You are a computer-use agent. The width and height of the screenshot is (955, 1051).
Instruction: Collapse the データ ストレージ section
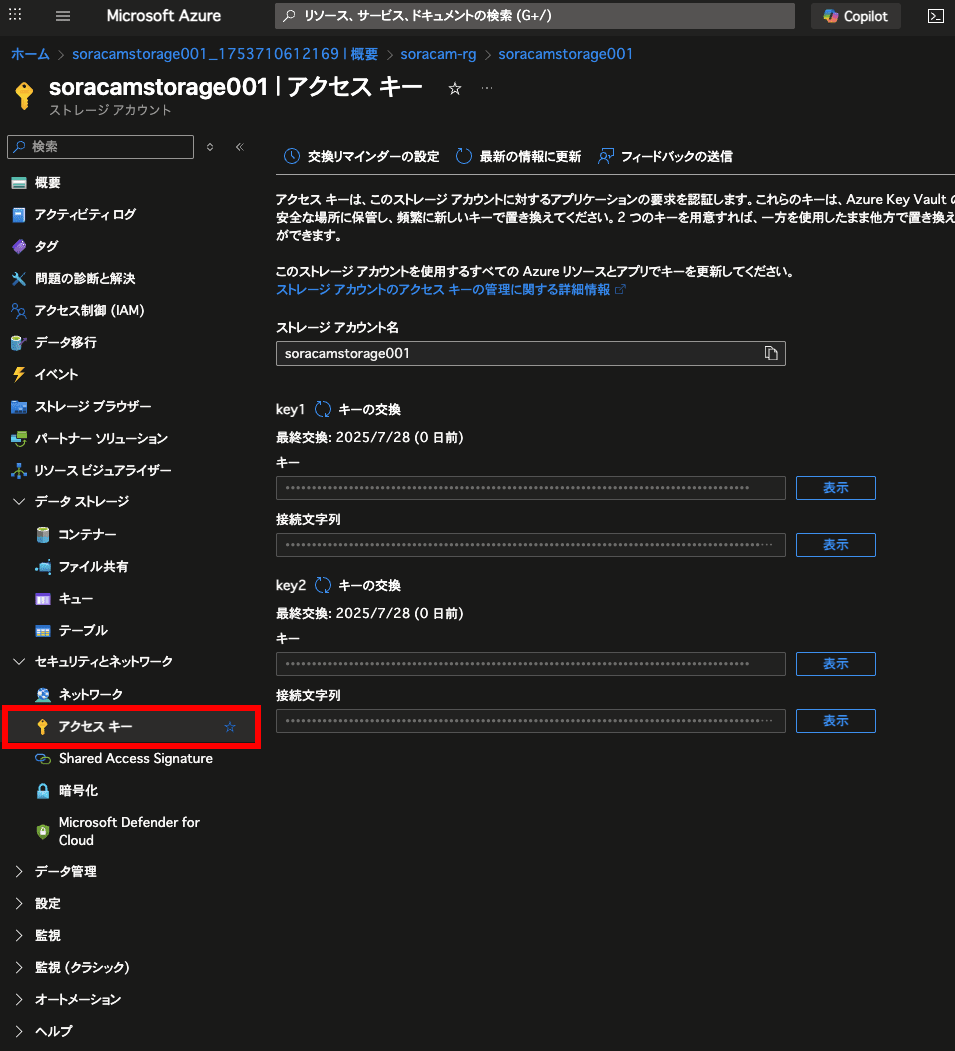19,501
